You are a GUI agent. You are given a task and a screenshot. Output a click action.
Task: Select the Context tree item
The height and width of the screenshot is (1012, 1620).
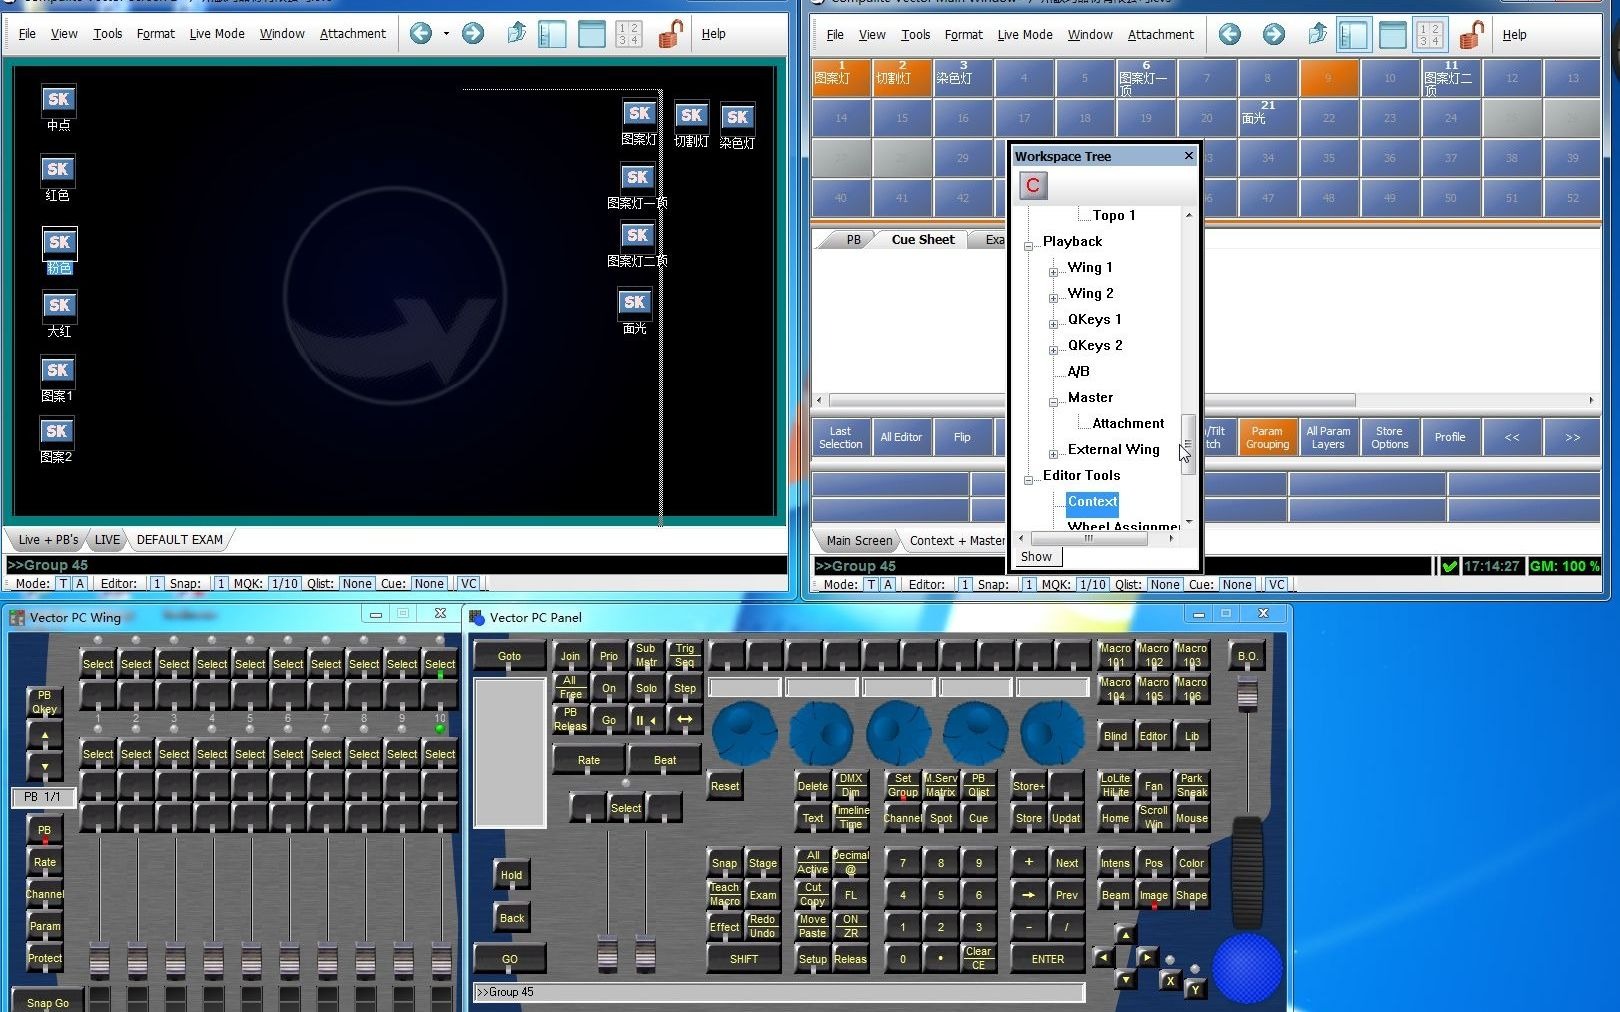[1092, 502]
